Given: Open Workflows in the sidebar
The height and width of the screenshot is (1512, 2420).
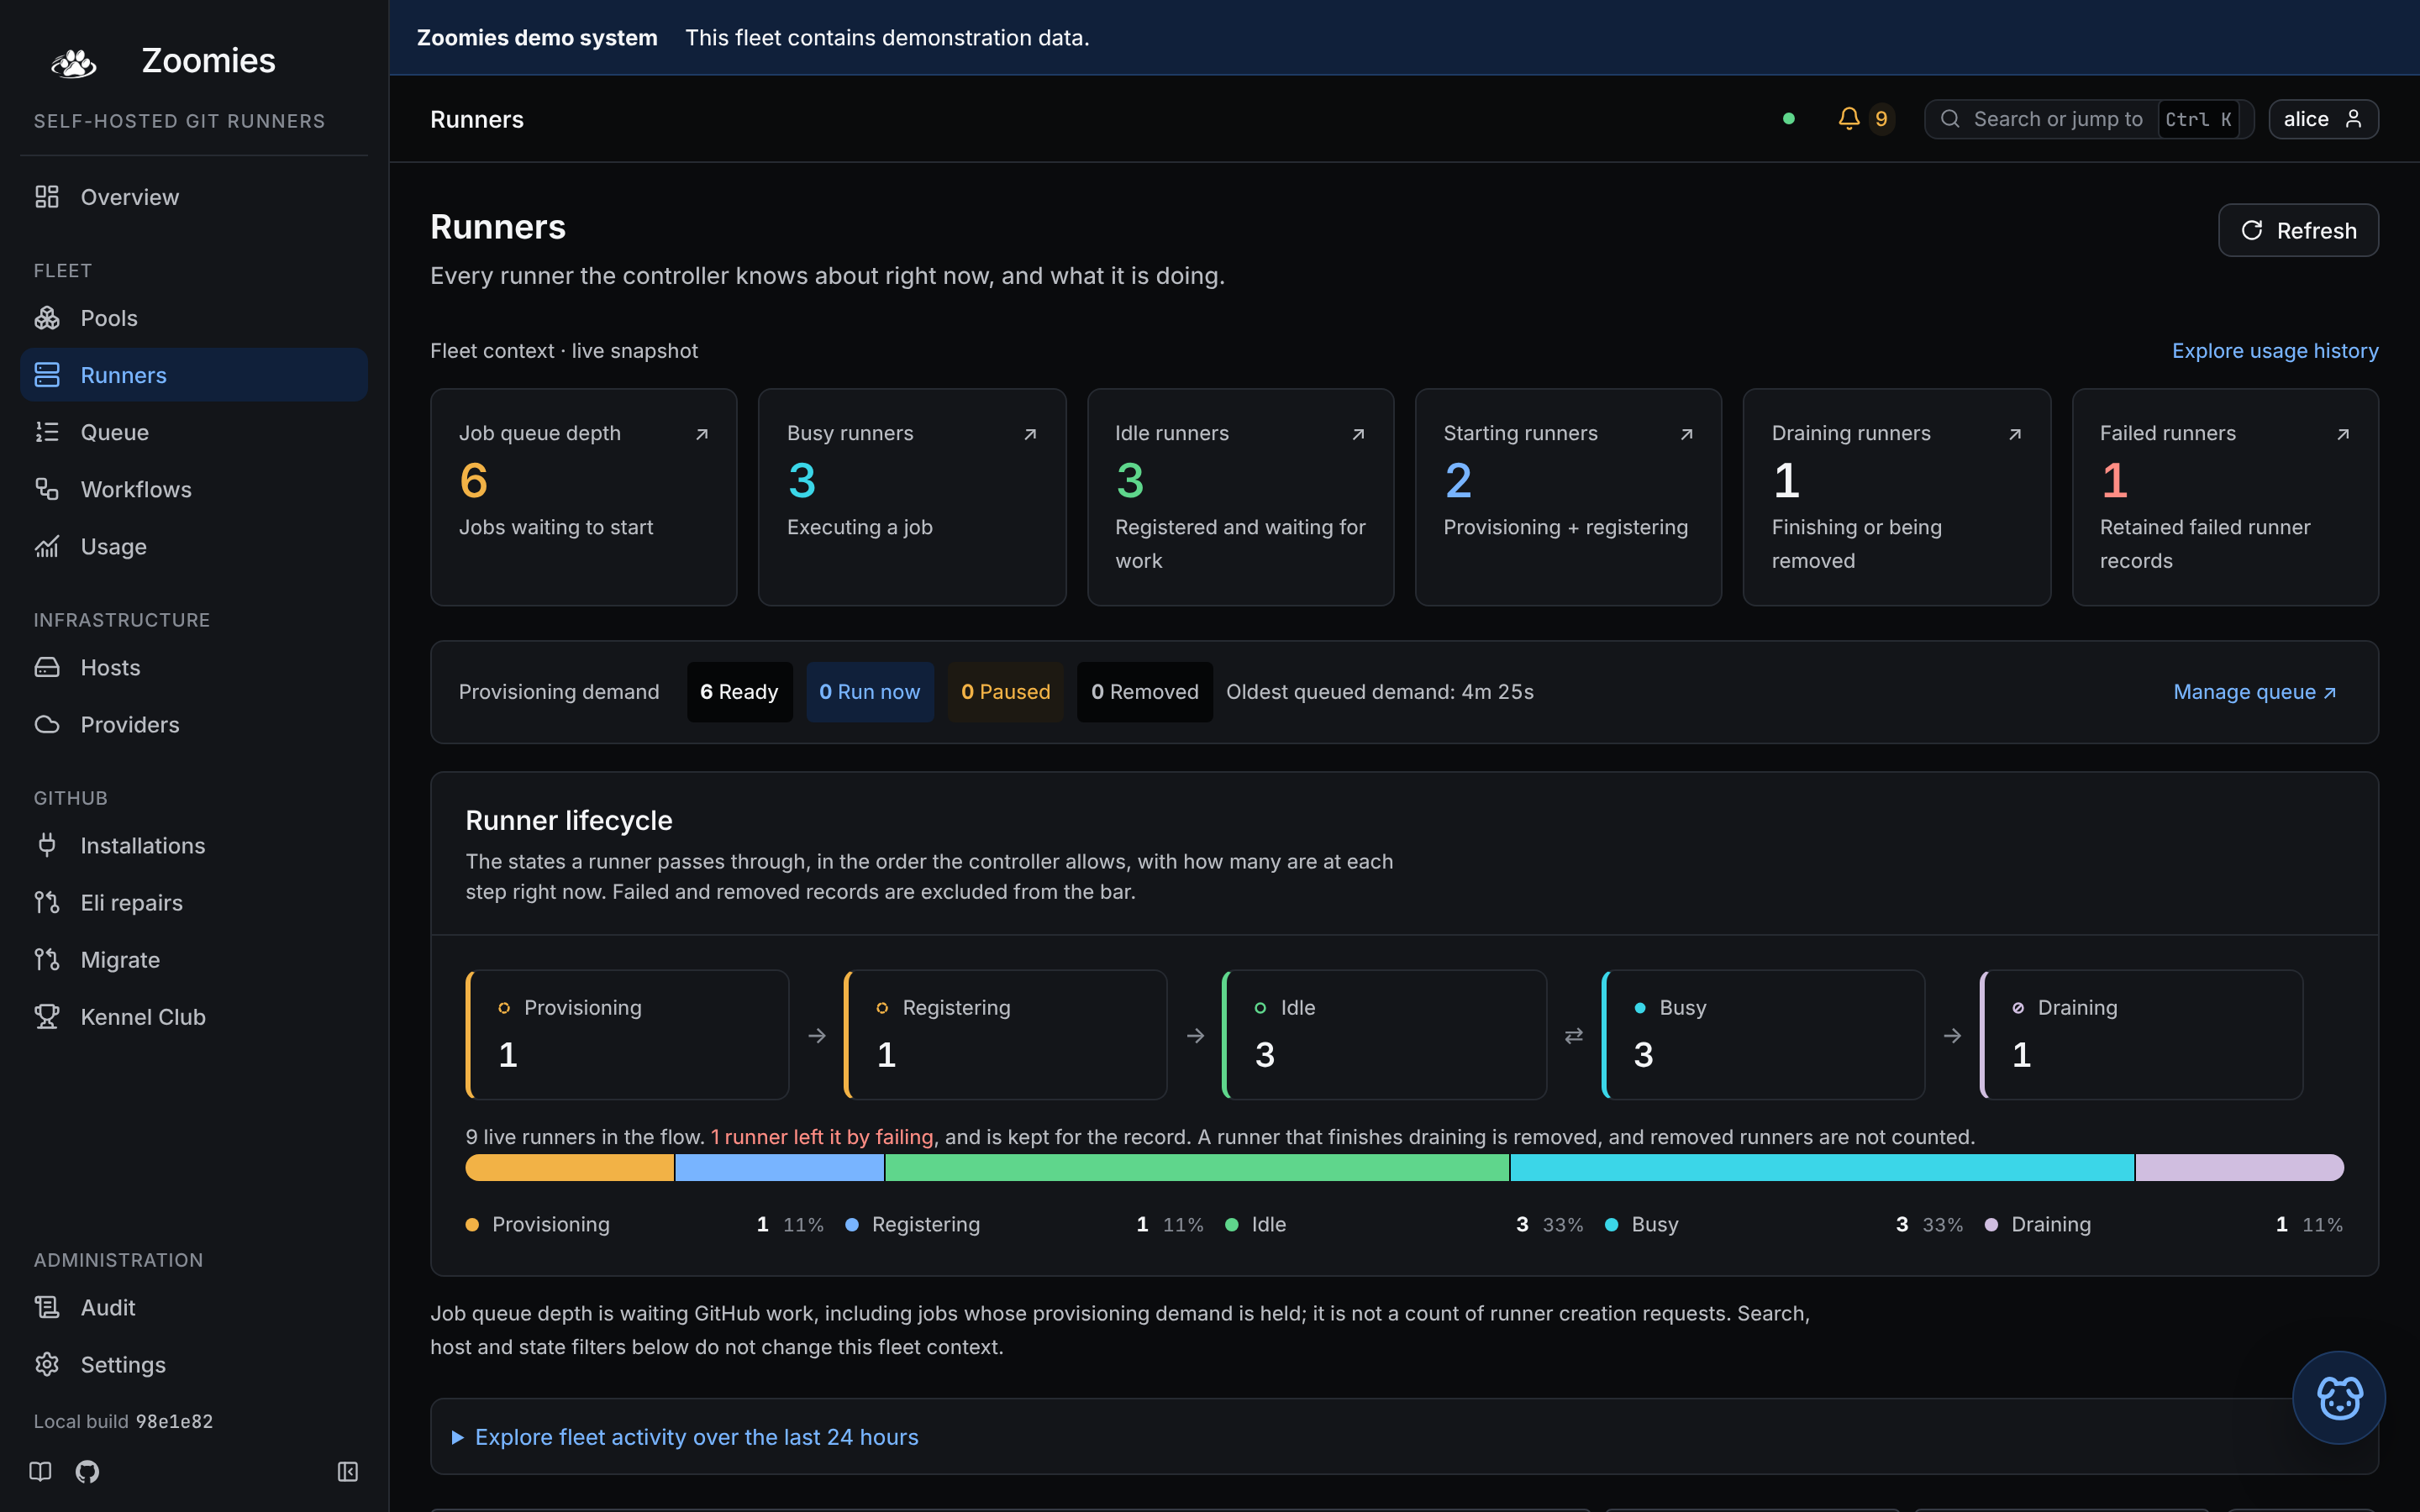Looking at the screenshot, I should pos(194,489).
